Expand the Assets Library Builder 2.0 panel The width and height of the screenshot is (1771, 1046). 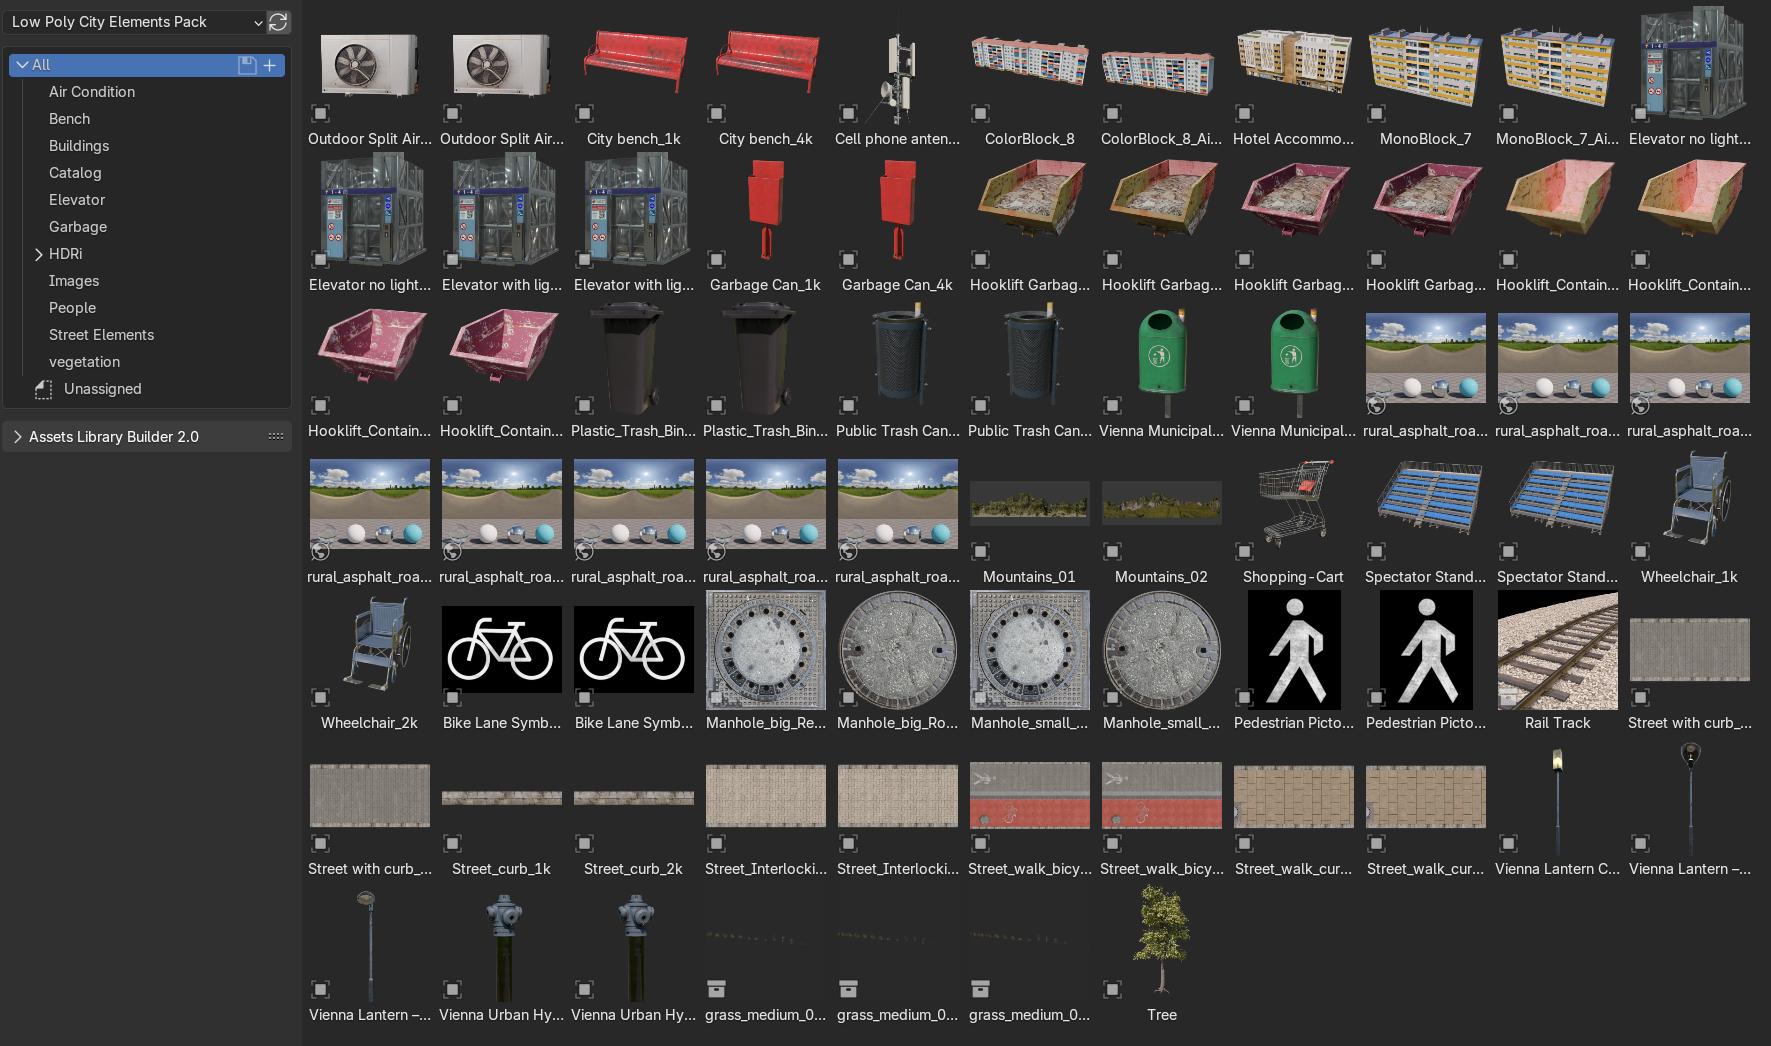pos(17,437)
